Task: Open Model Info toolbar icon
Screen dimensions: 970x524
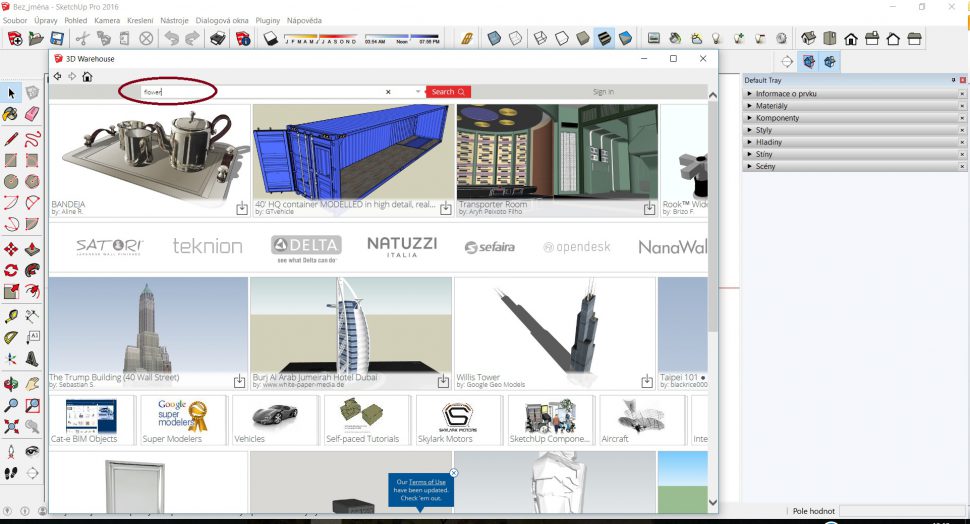Action: coord(243,39)
